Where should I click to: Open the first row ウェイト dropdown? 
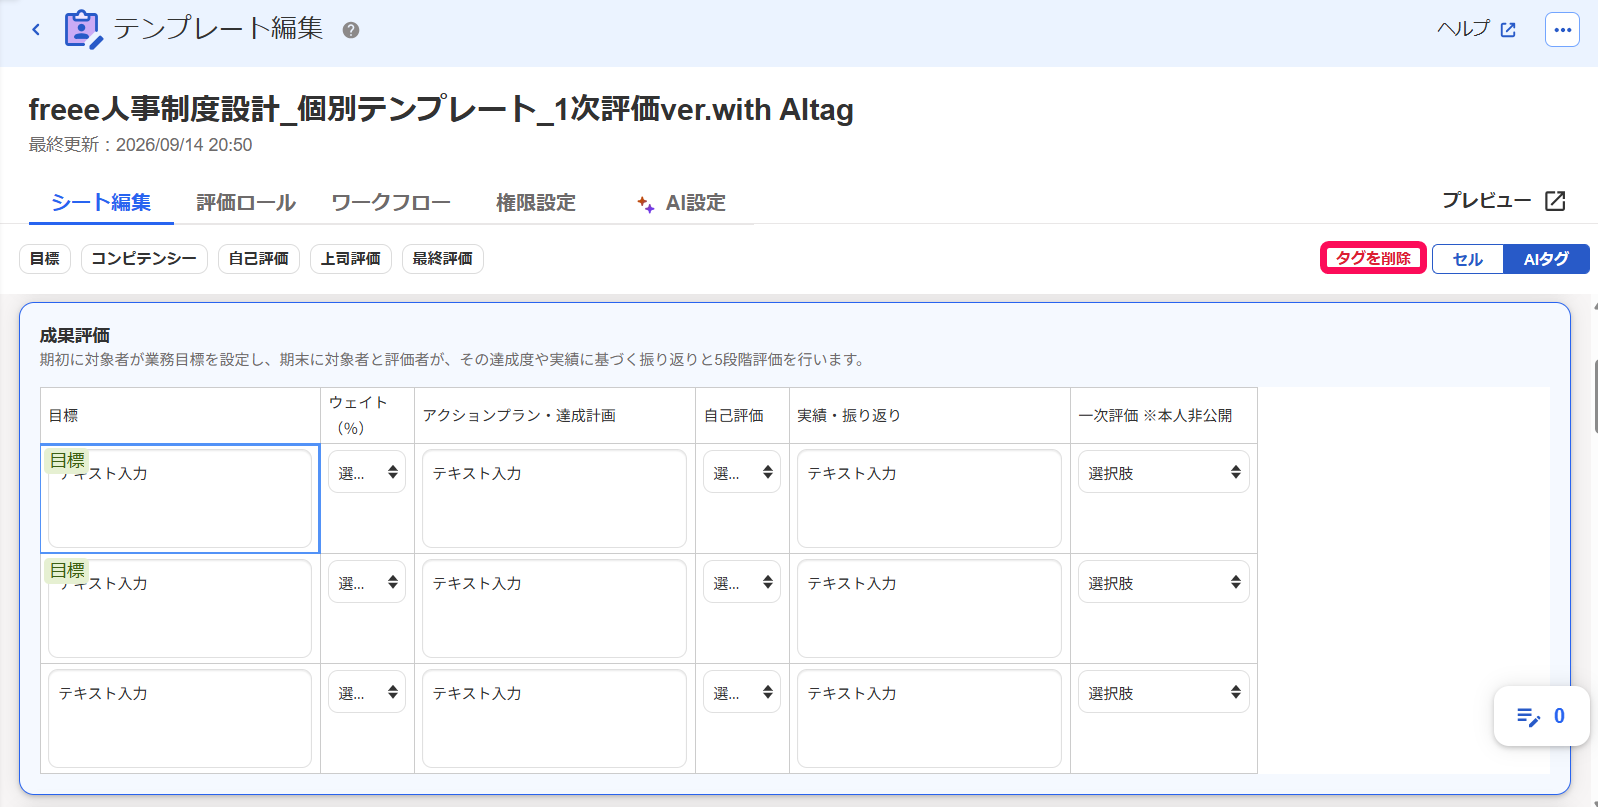(x=367, y=472)
